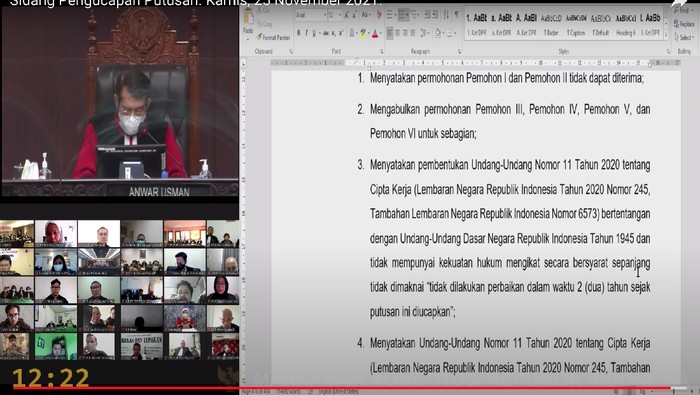
Task: Open the Underline style dropdown arrow
Action: (319, 33)
